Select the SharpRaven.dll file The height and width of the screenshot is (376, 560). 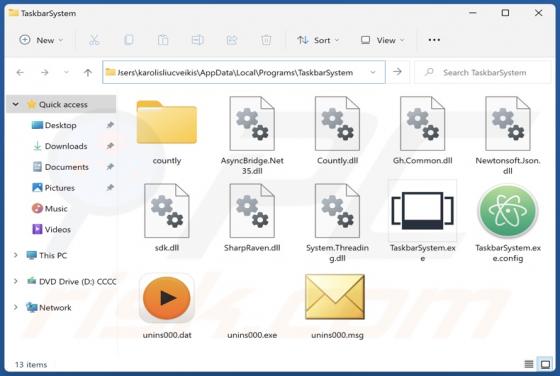point(252,211)
